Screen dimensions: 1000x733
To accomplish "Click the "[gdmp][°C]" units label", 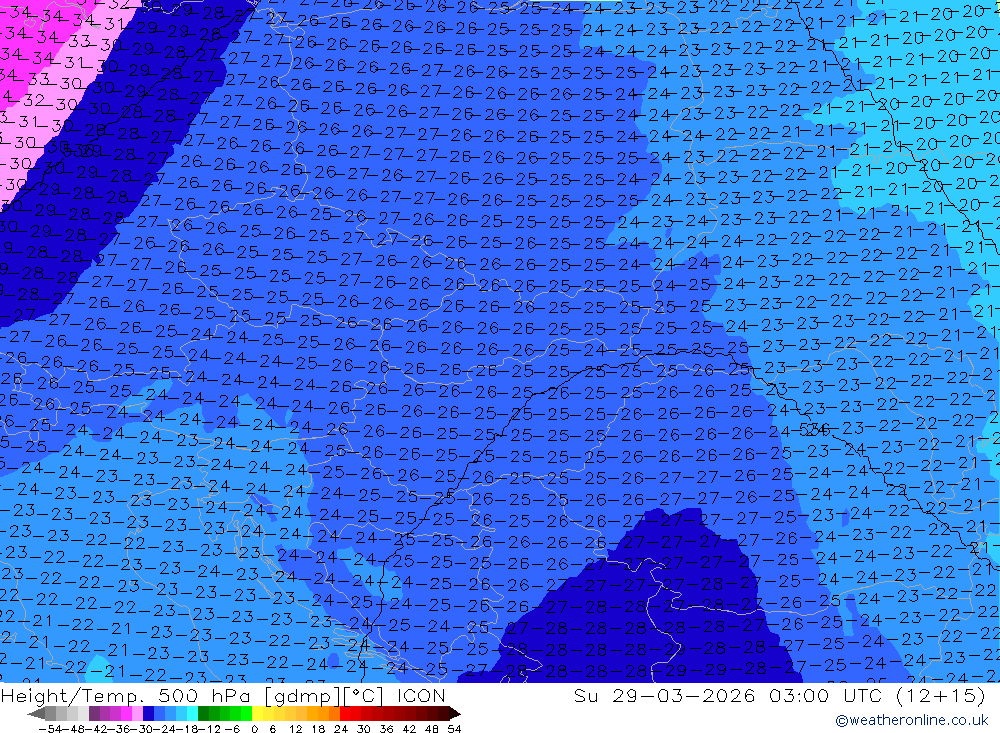I will 324,697.
